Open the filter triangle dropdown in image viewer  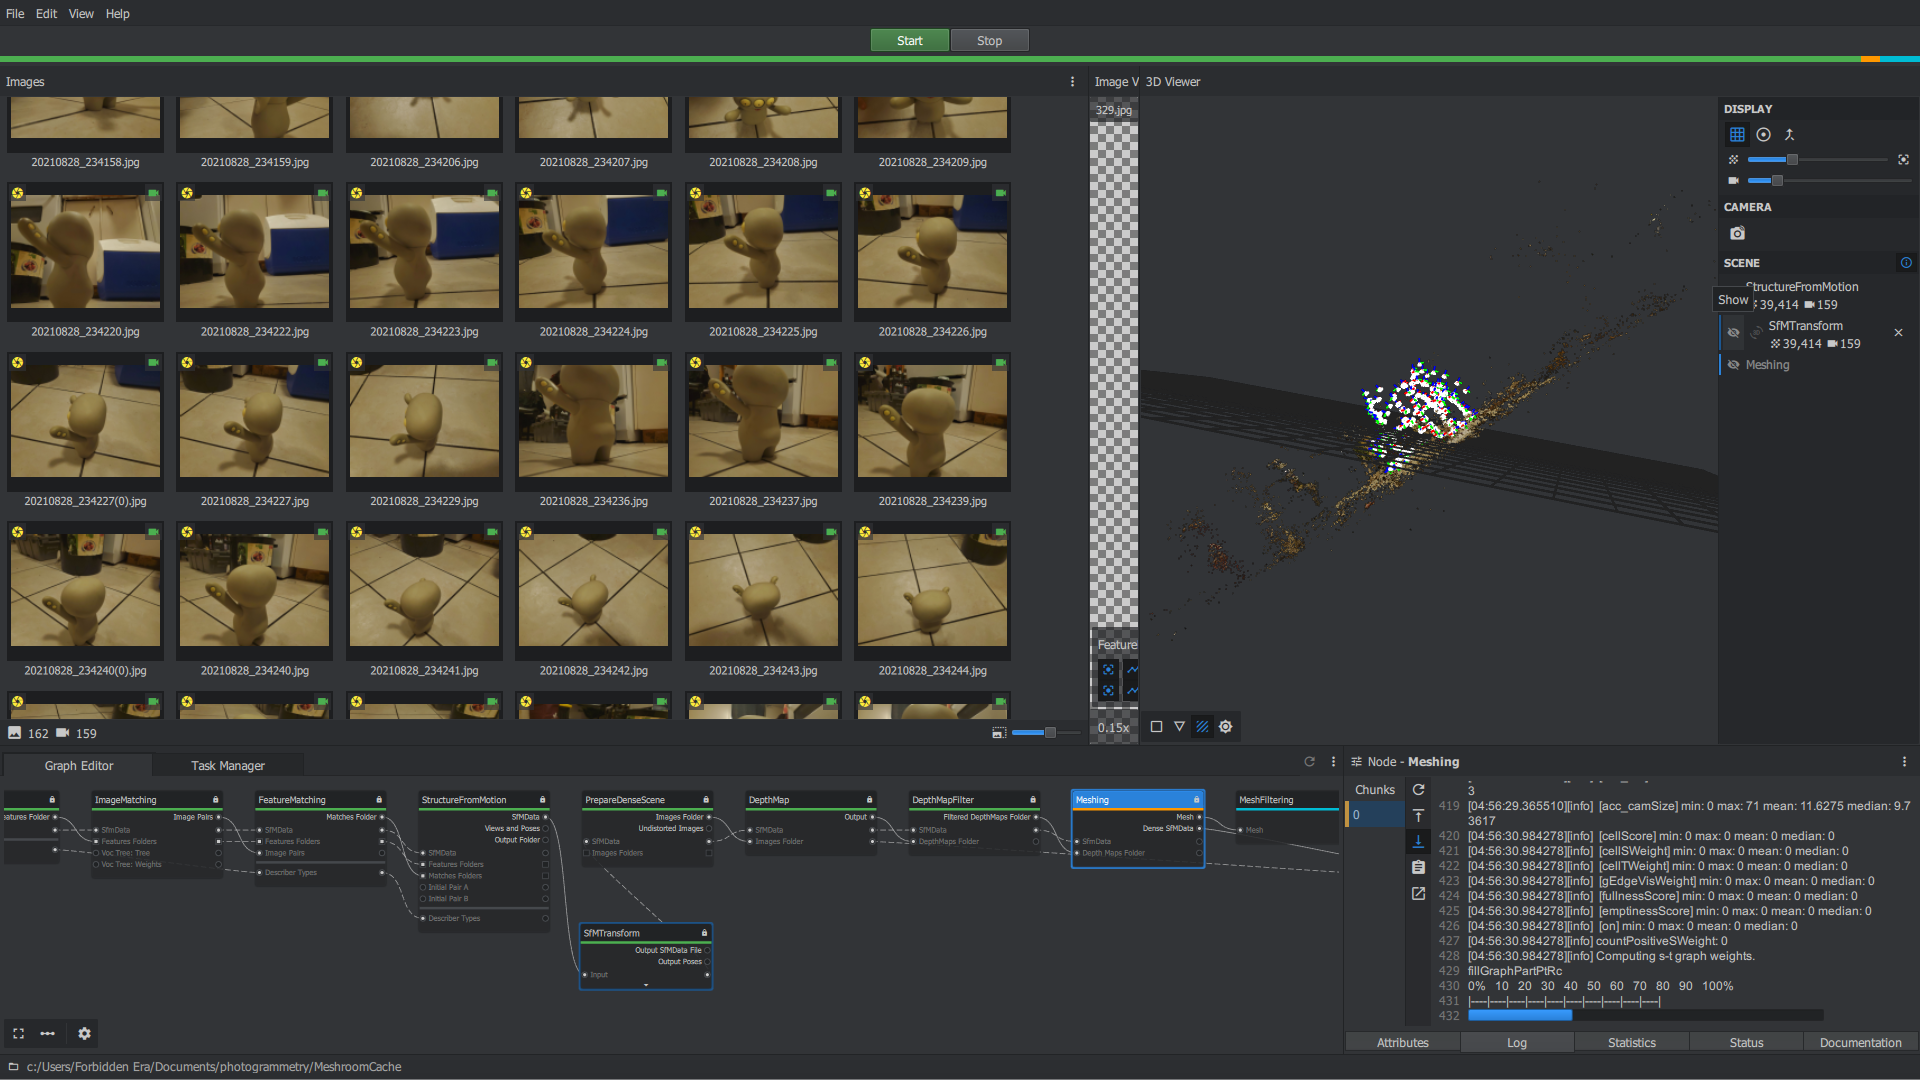click(x=1180, y=727)
